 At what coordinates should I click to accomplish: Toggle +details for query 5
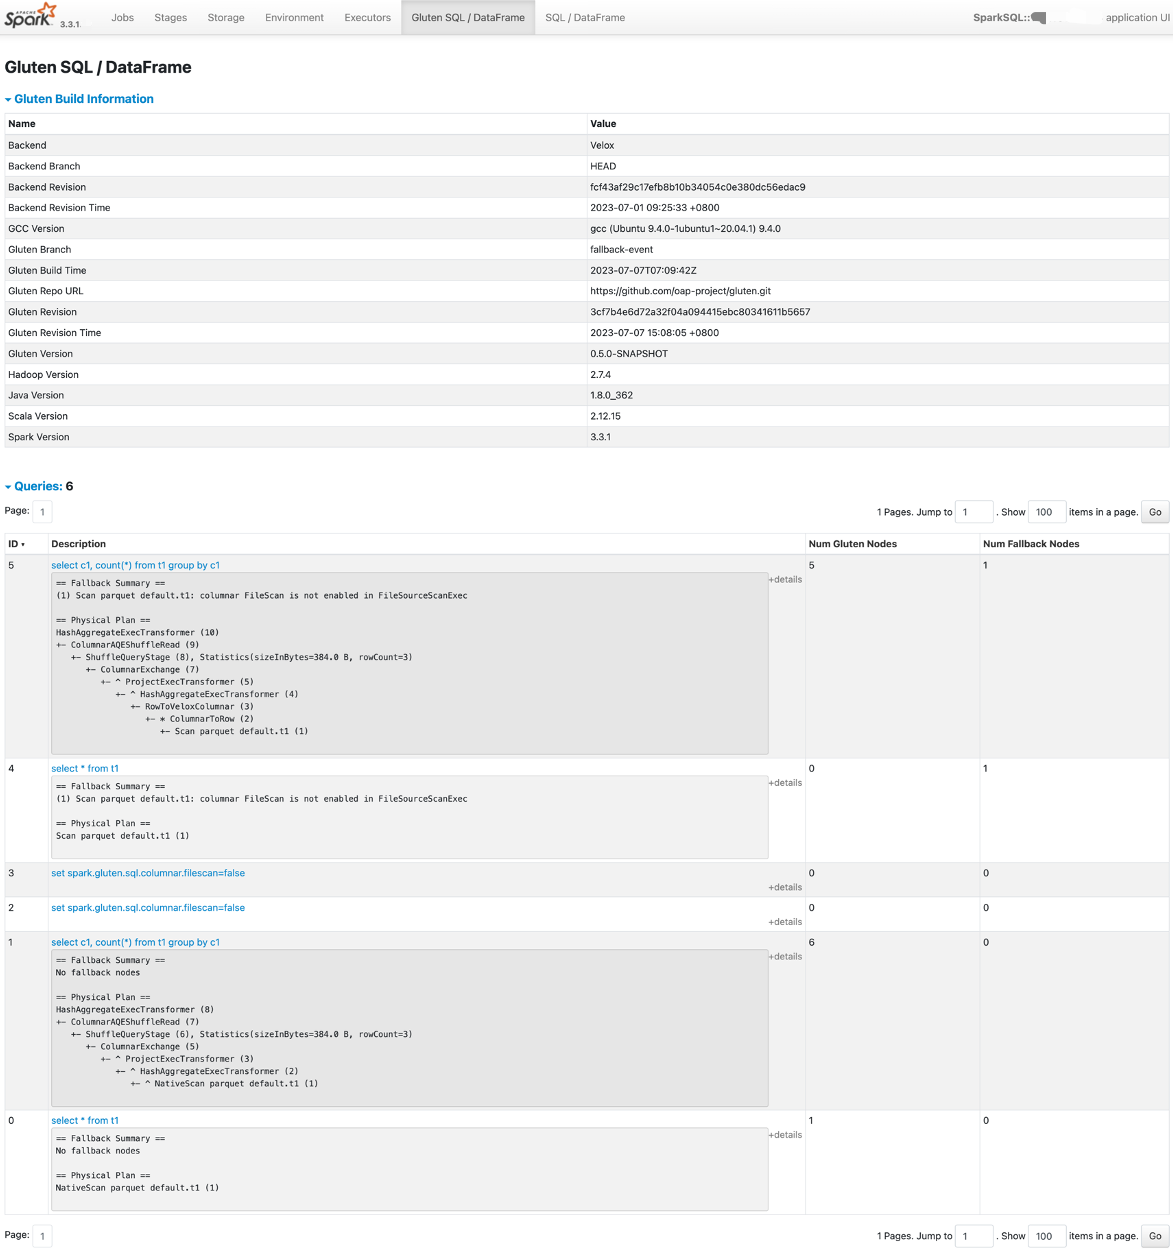click(785, 579)
